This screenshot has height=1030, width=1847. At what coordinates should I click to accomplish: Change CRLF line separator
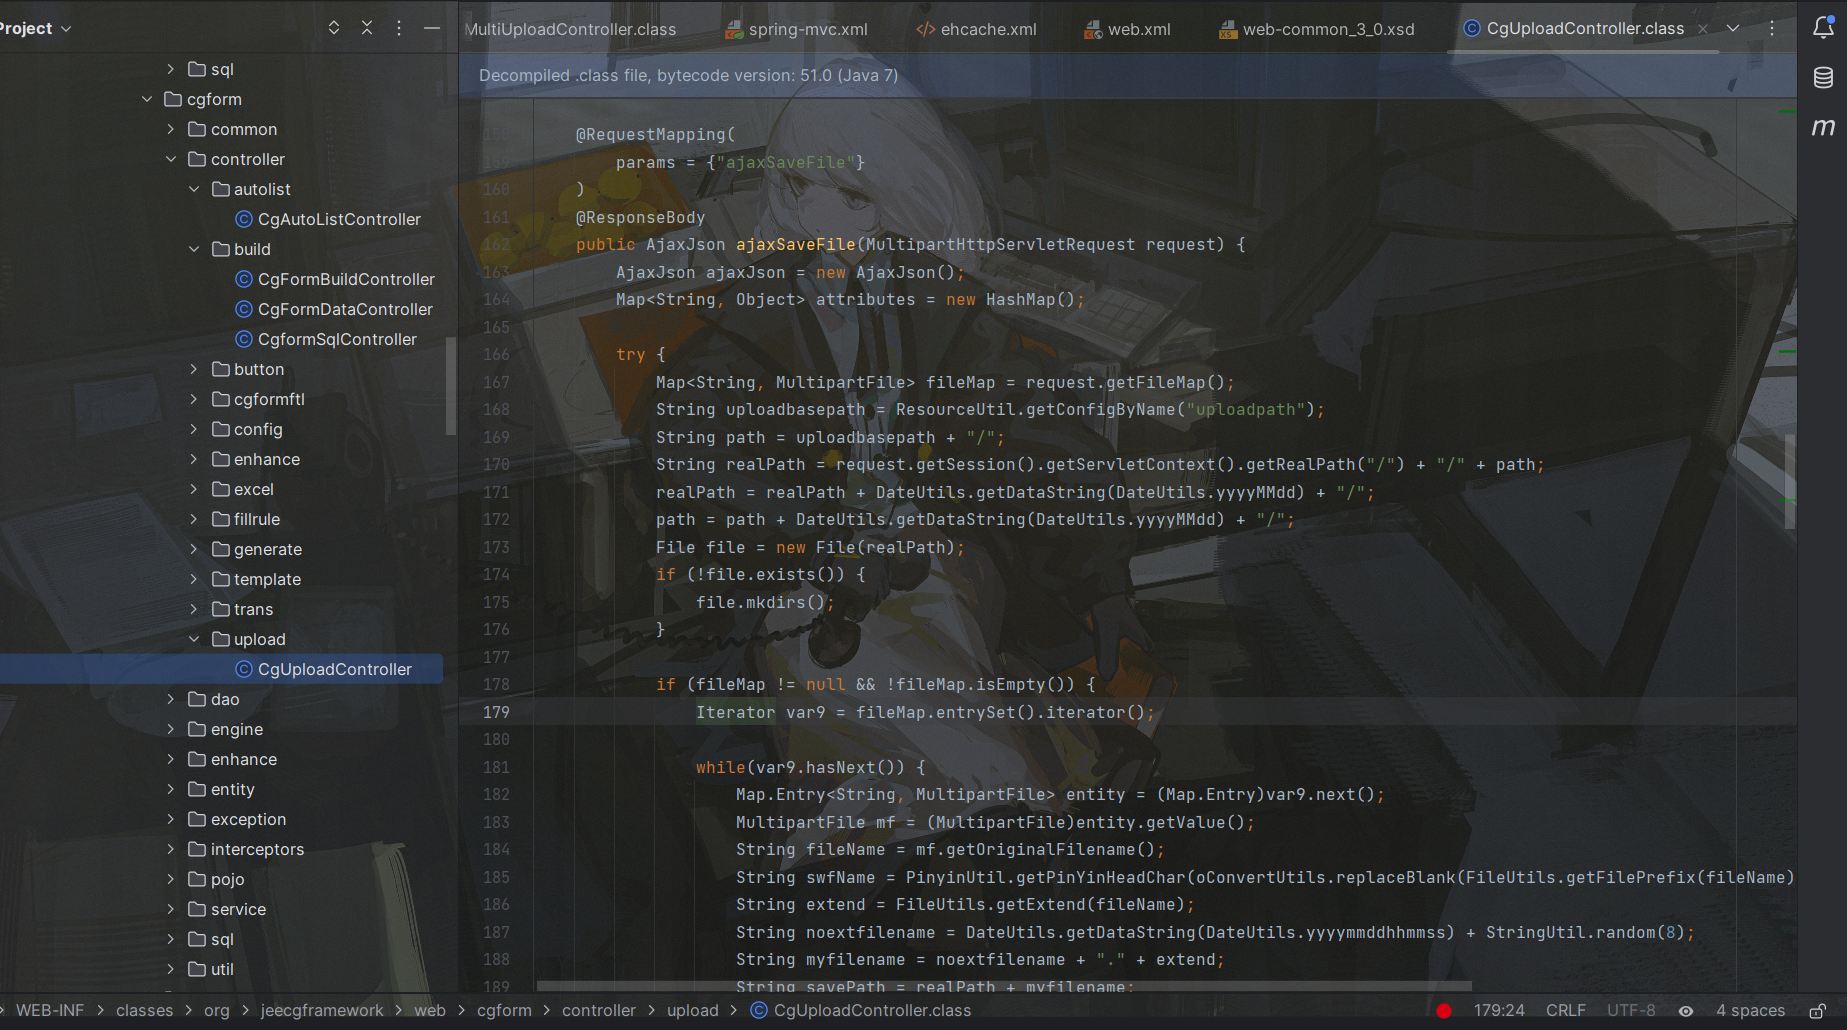[1566, 1011]
